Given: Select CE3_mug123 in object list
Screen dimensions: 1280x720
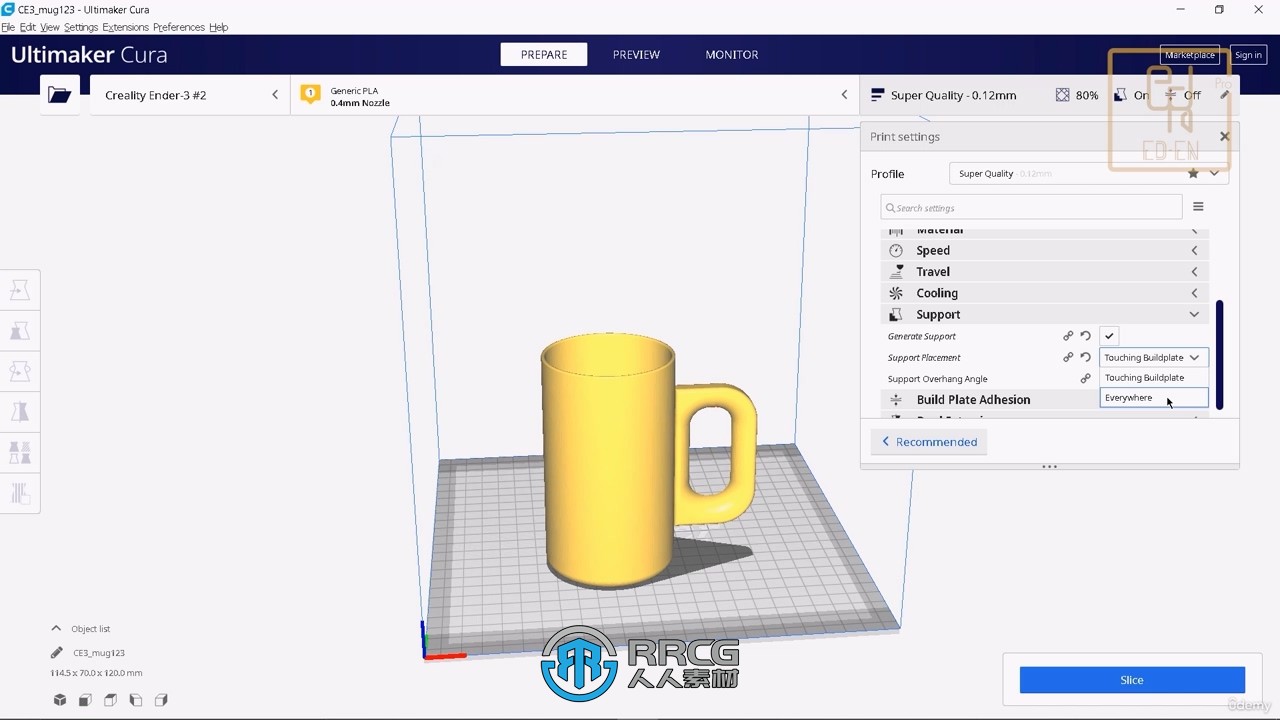Looking at the screenshot, I should coord(99,653).
